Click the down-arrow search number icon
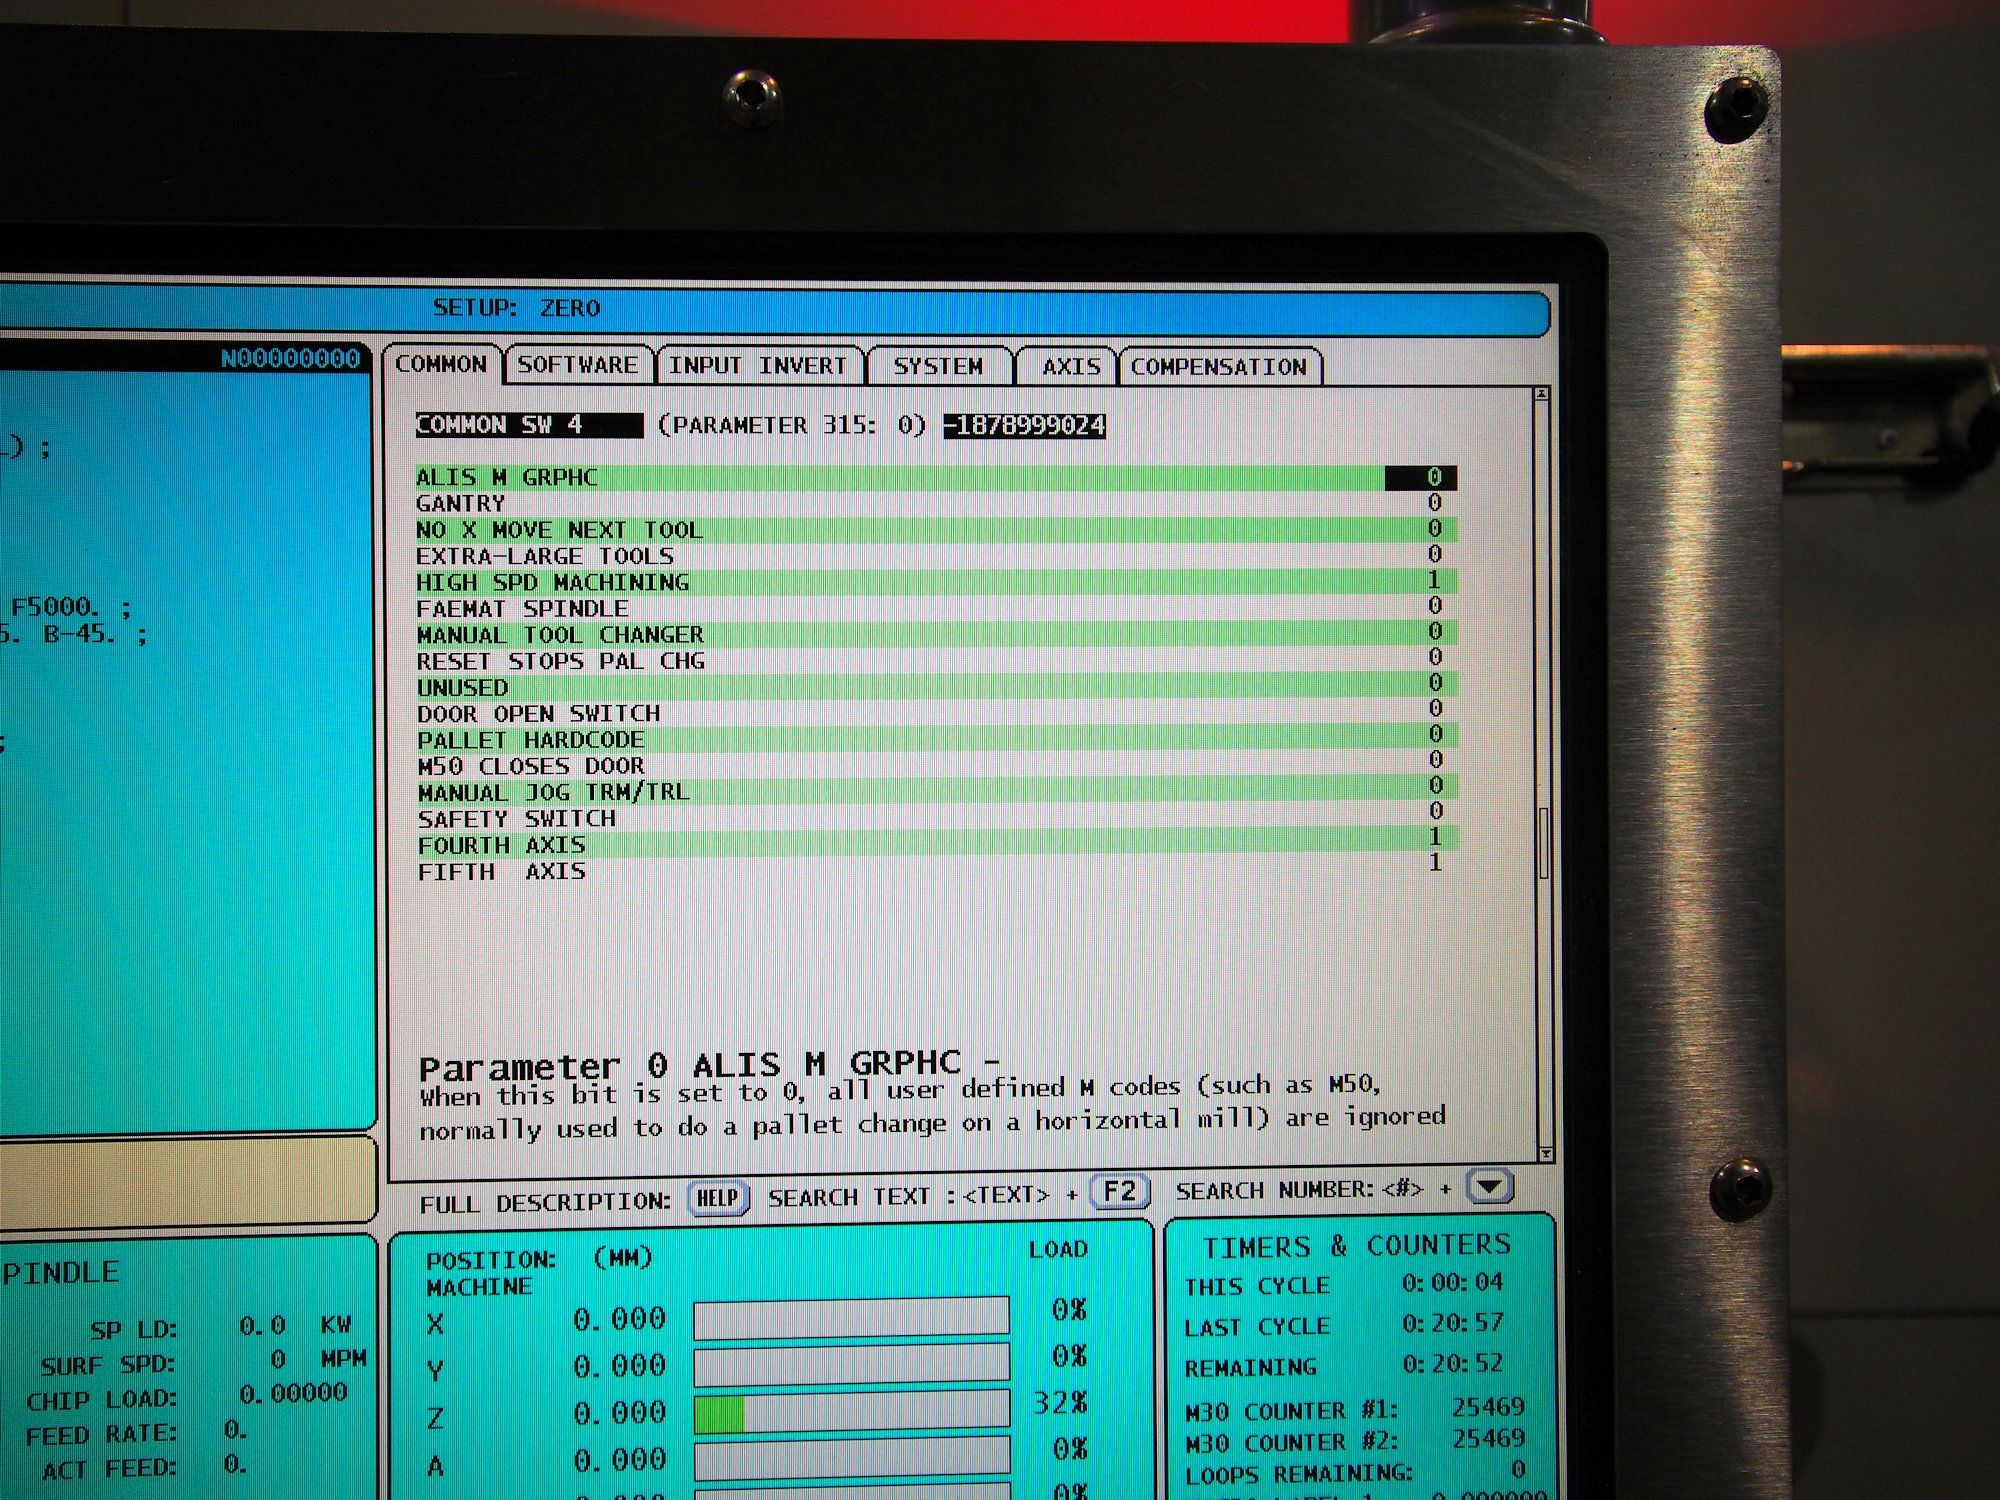The height and width of the screenshot is (1500, 2000). (x=1489, y=1187)
